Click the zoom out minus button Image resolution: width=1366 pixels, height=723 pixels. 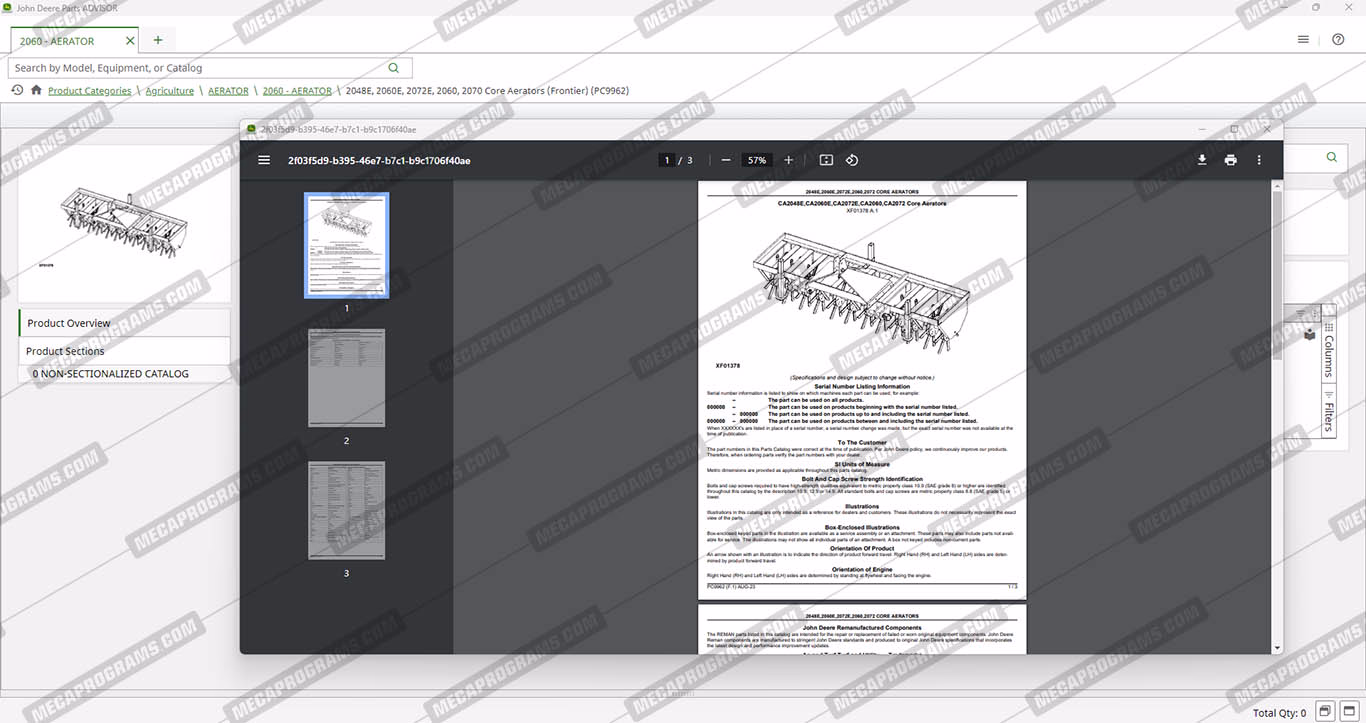coord(726,160)
